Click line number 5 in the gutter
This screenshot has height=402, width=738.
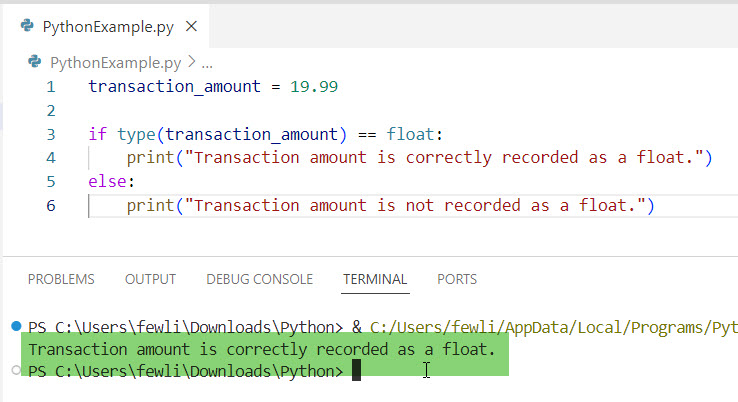pyautogui.click(x=51, y=182)
